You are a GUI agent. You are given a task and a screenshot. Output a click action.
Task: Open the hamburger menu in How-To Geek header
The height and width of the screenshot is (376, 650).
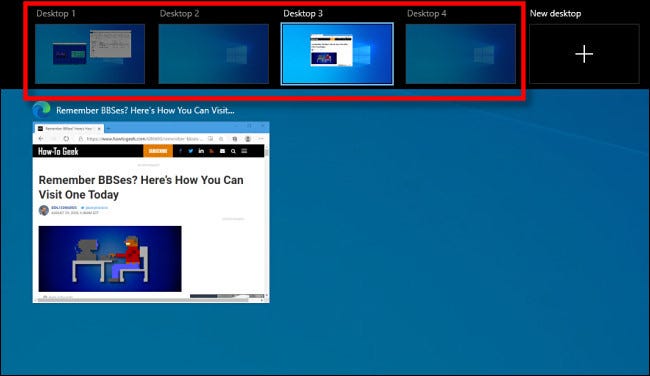click(x=244, y=151)
